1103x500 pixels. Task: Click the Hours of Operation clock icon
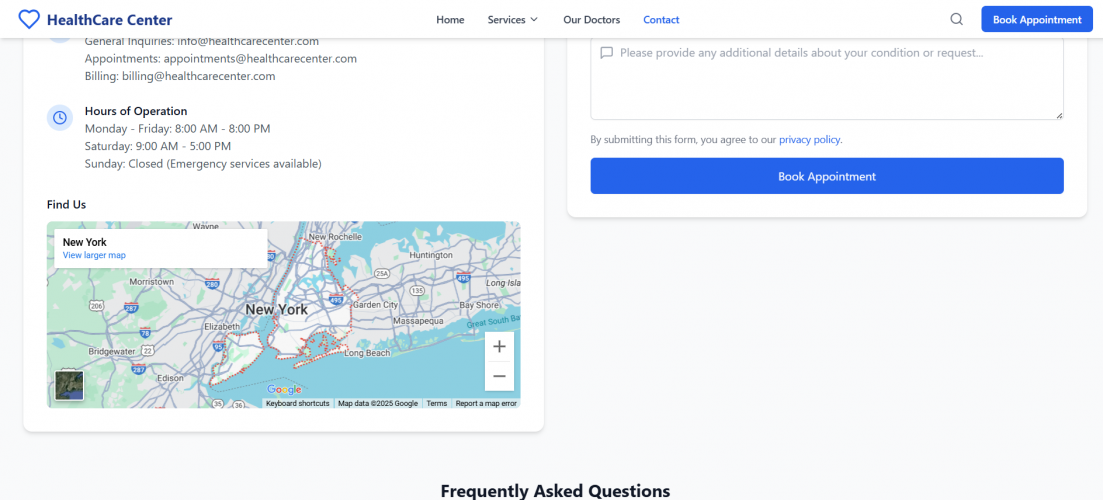(x=60, y=118)
